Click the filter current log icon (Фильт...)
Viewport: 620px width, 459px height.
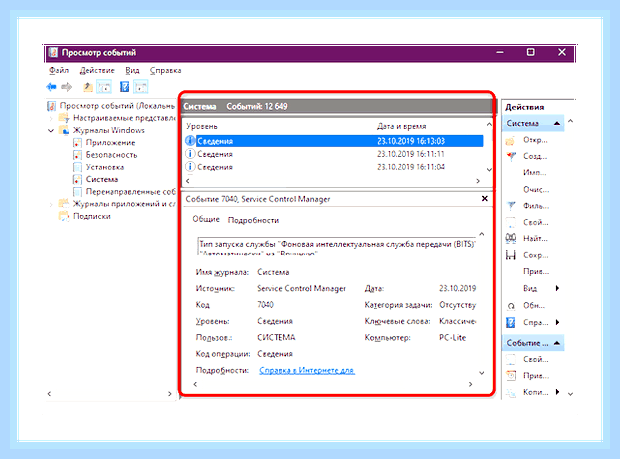point(511,206)
